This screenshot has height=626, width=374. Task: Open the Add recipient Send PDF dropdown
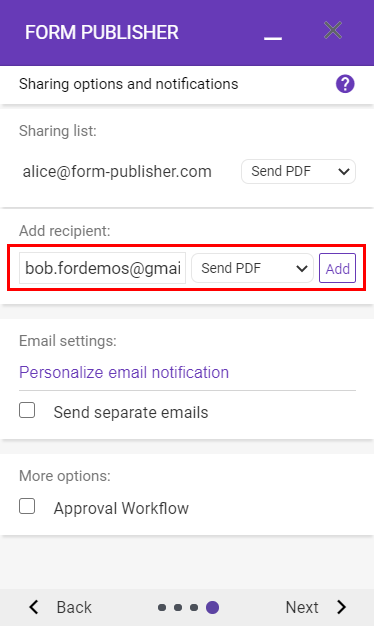[x=252, y=268]
